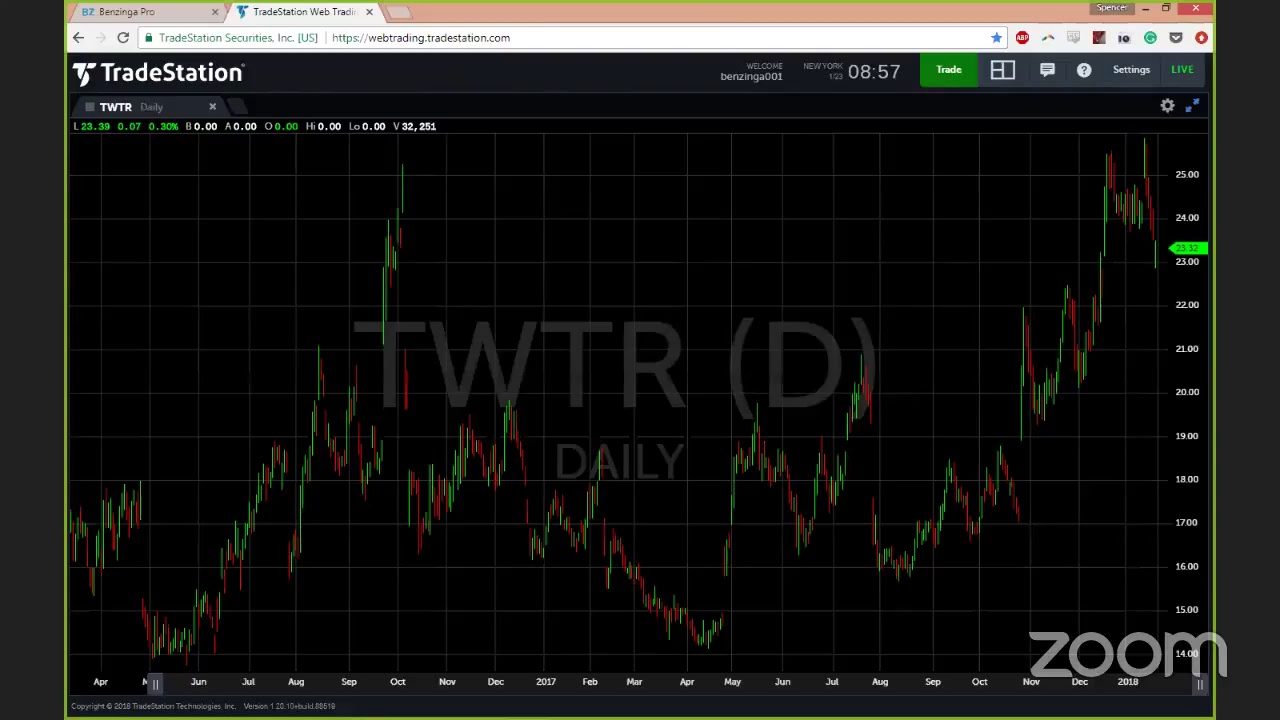The image size is (1280, 720).
Task: Grab the left timeline range handle
Action: pyautogui.click(x=155, y=683)
